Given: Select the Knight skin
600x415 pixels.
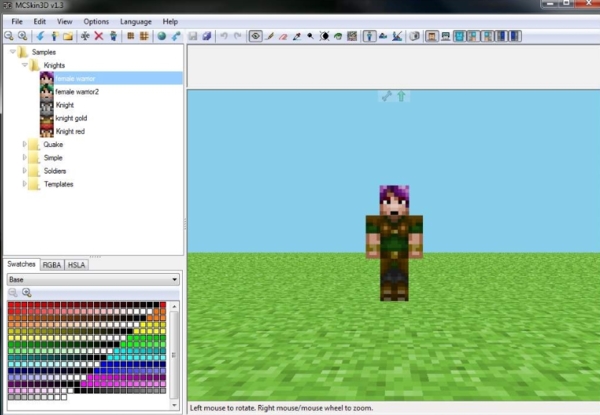Looking at the screenshot, I should (x=65, y=105).
